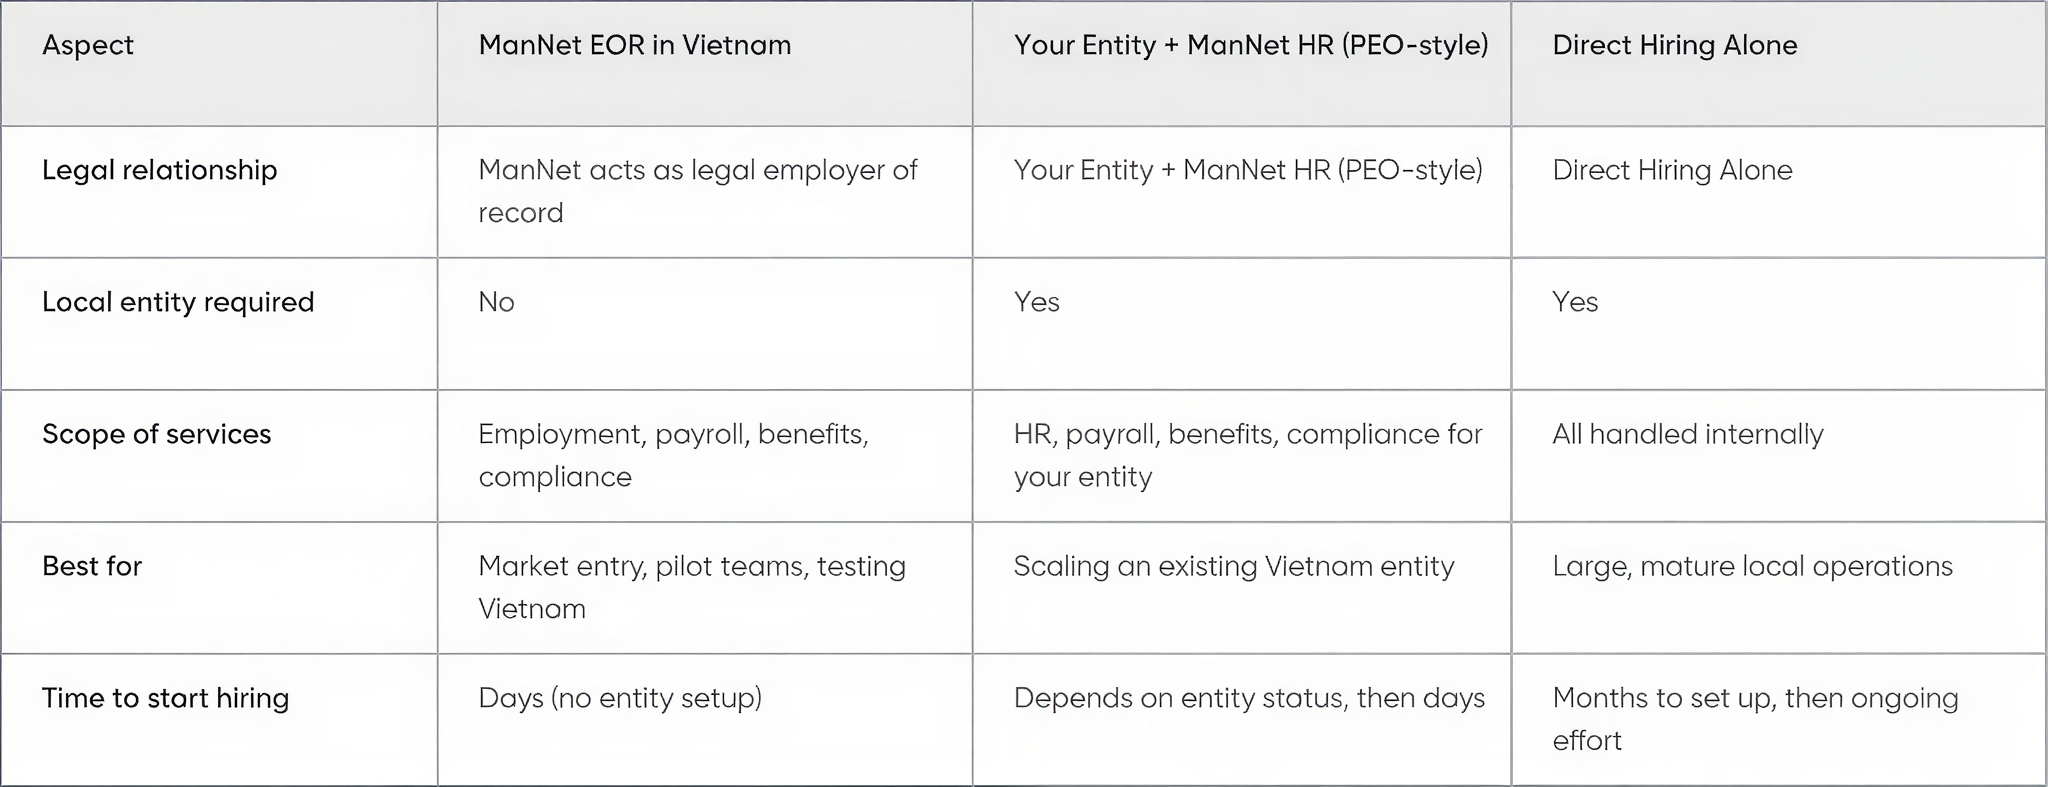The width and height of the screenshot is (2048, 787).
Task: Click the "Days (no entity setup)" cell
Action: pos(620,698)
